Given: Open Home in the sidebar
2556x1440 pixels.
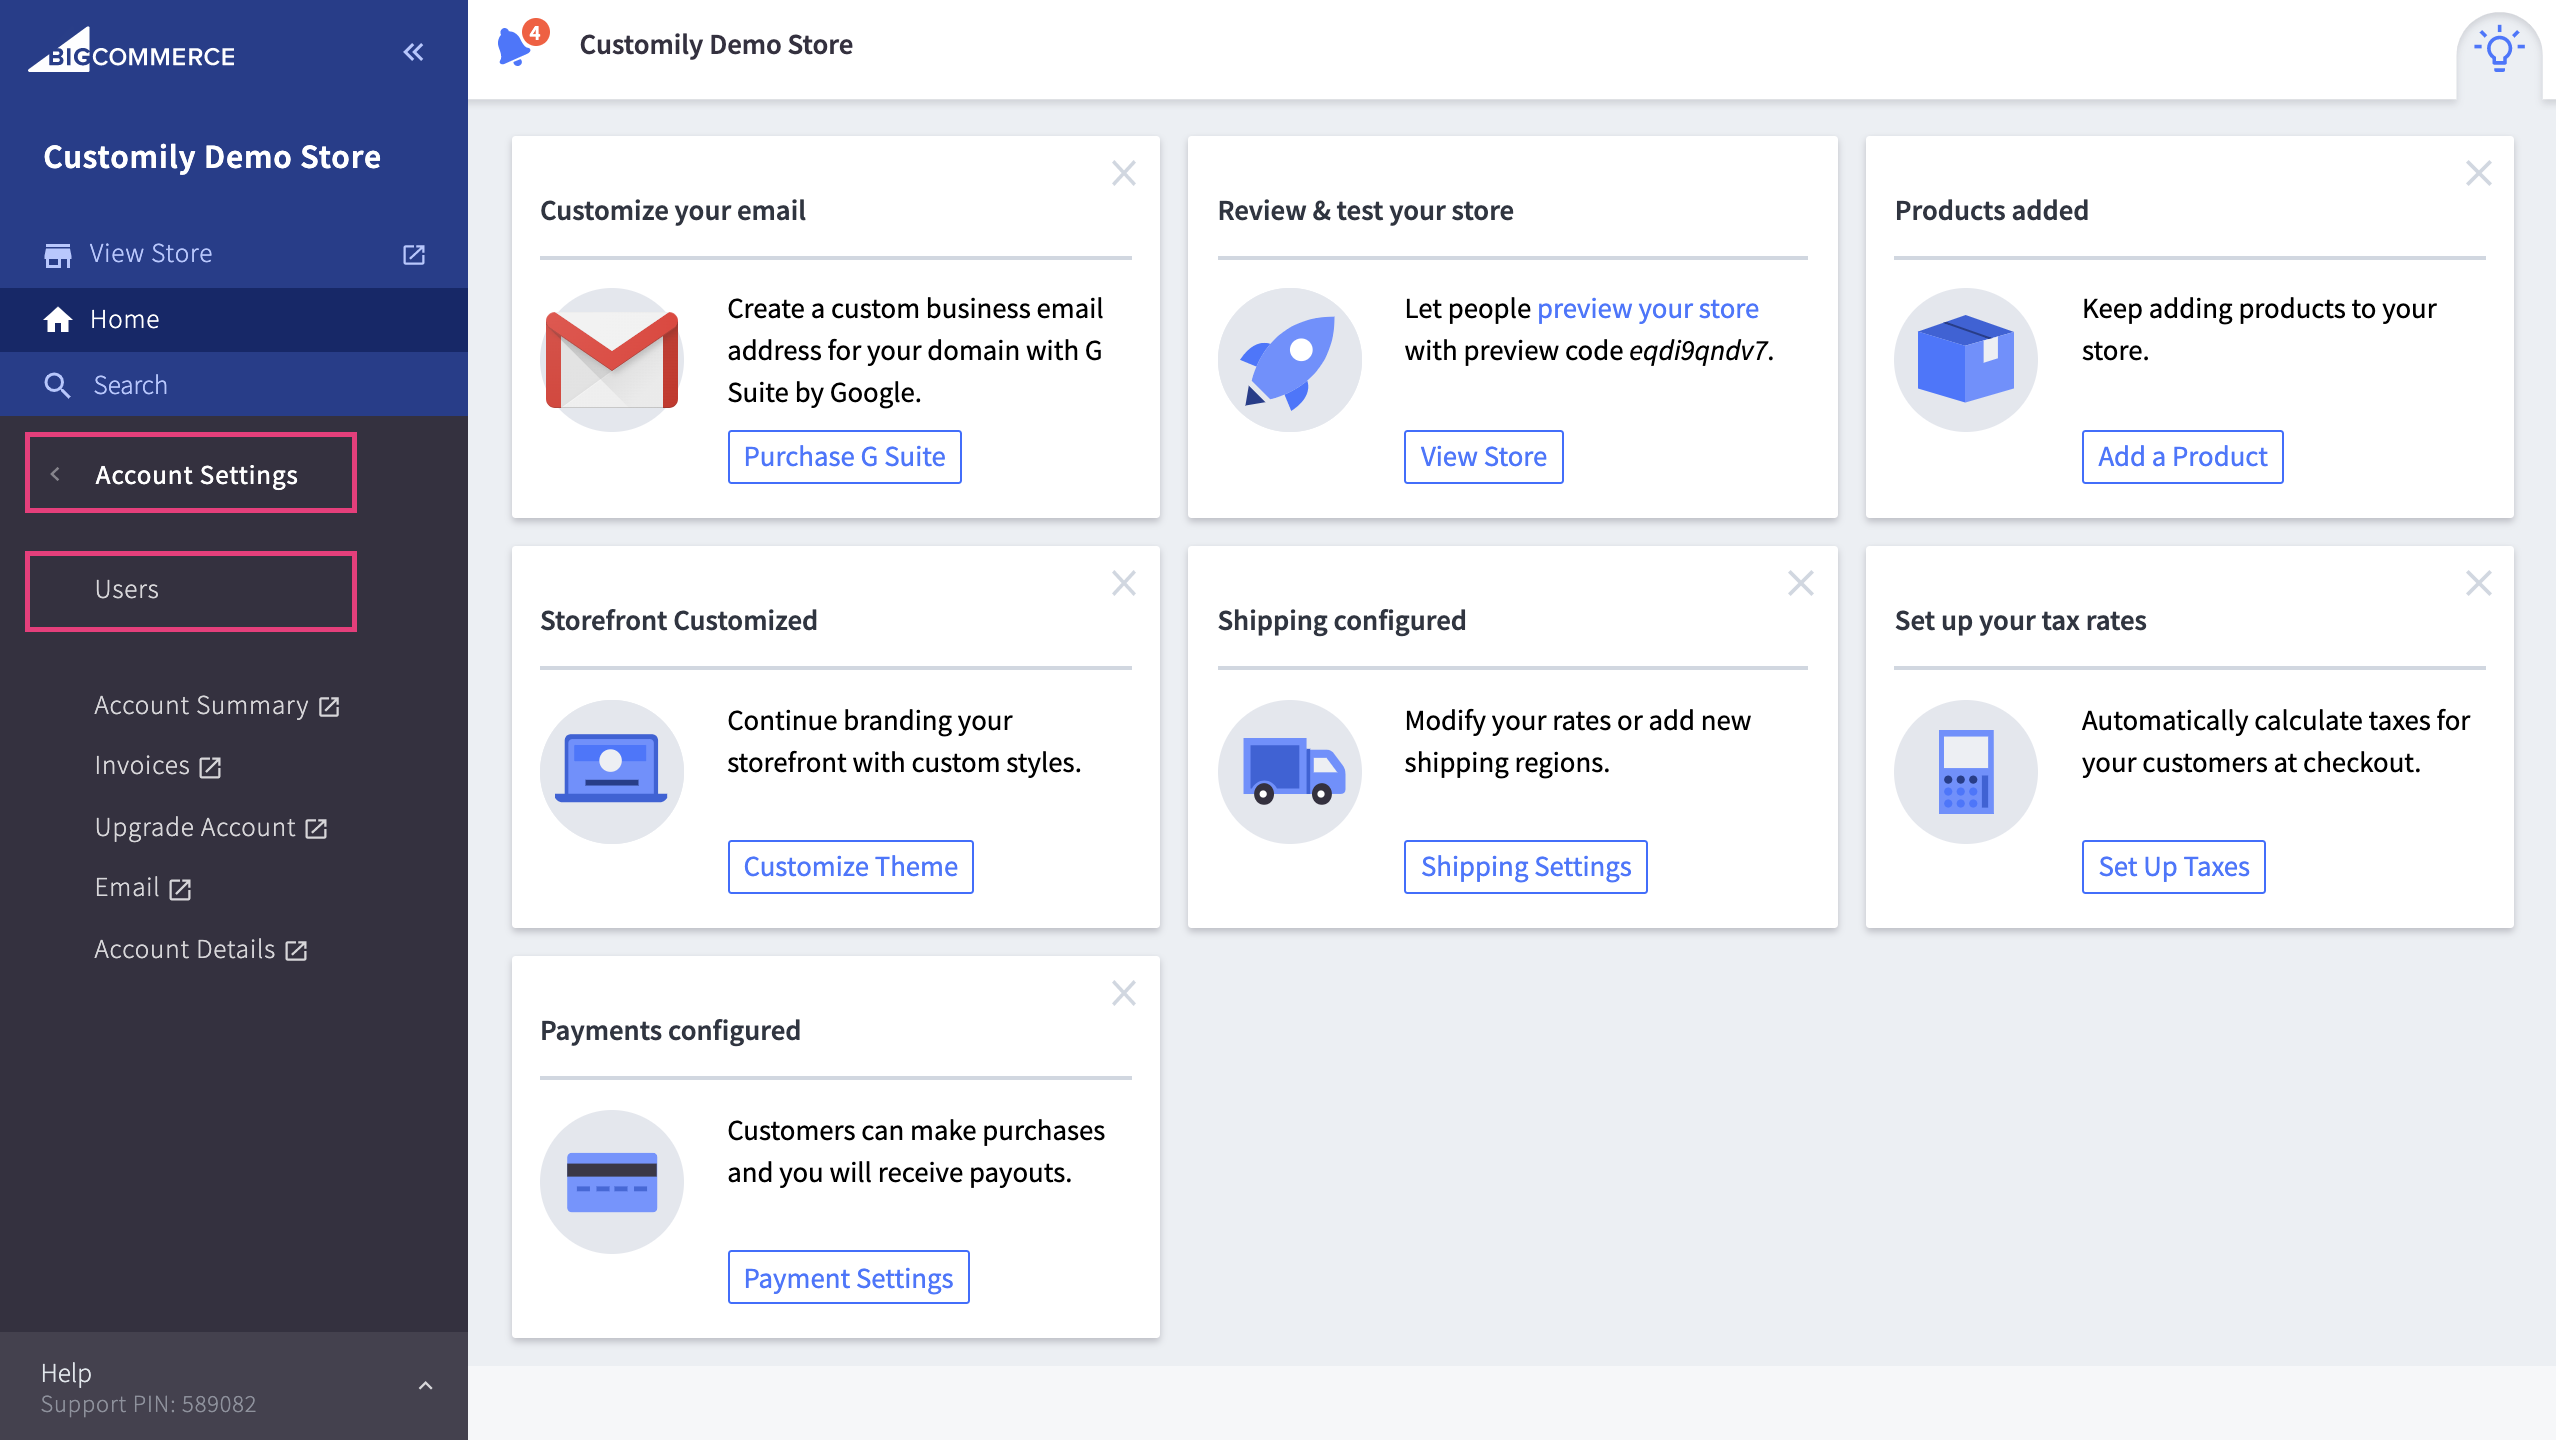Looking at the screenshot, I should point(124,320).
